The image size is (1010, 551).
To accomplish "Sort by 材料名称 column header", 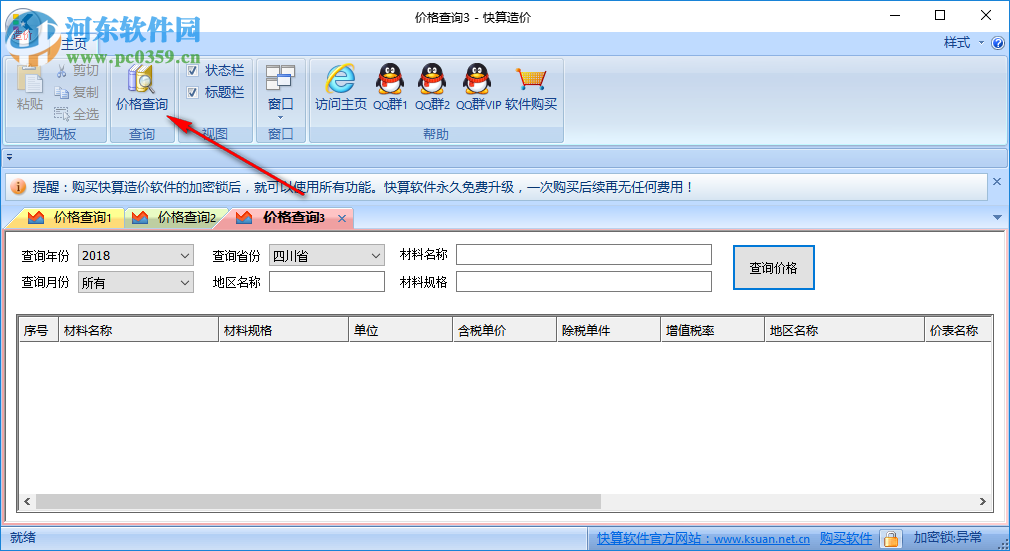I will [x=138, y=330].
